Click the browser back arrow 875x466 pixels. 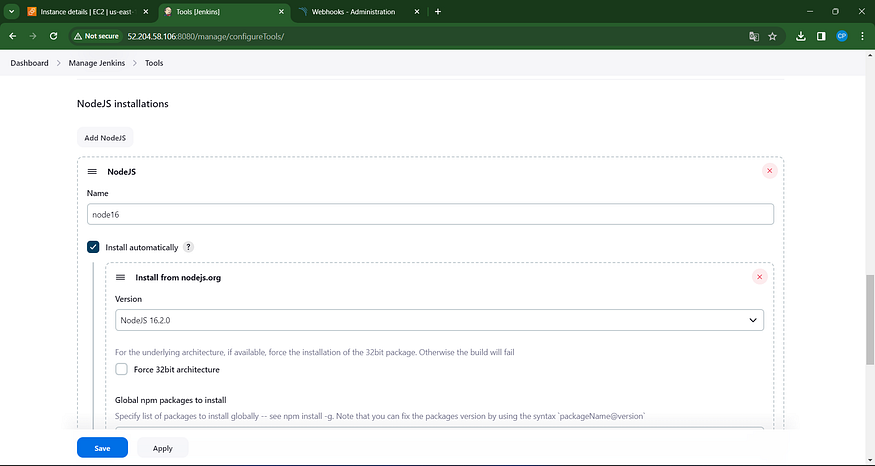(x=12, y=36)
